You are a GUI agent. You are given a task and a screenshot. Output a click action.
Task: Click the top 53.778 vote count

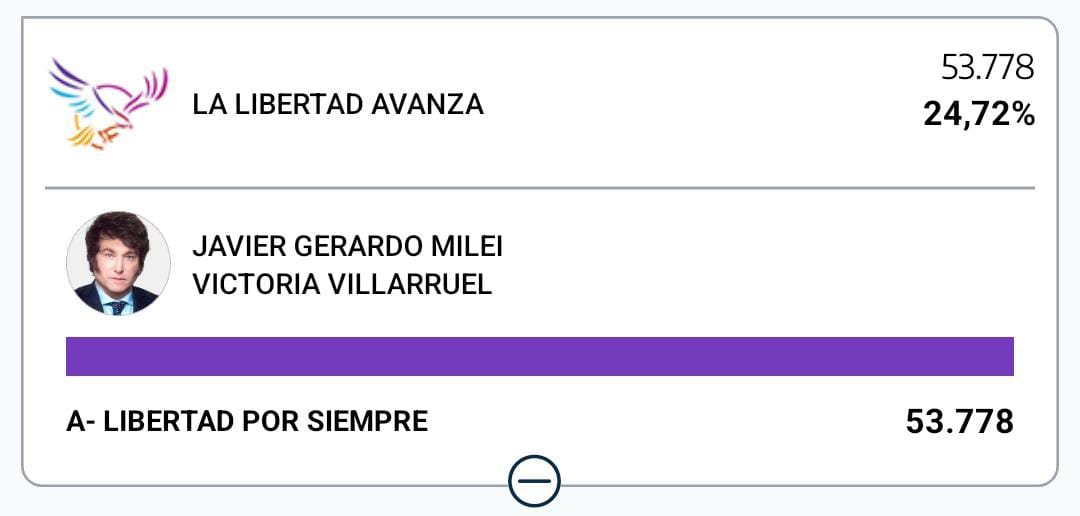coord(986,68)
